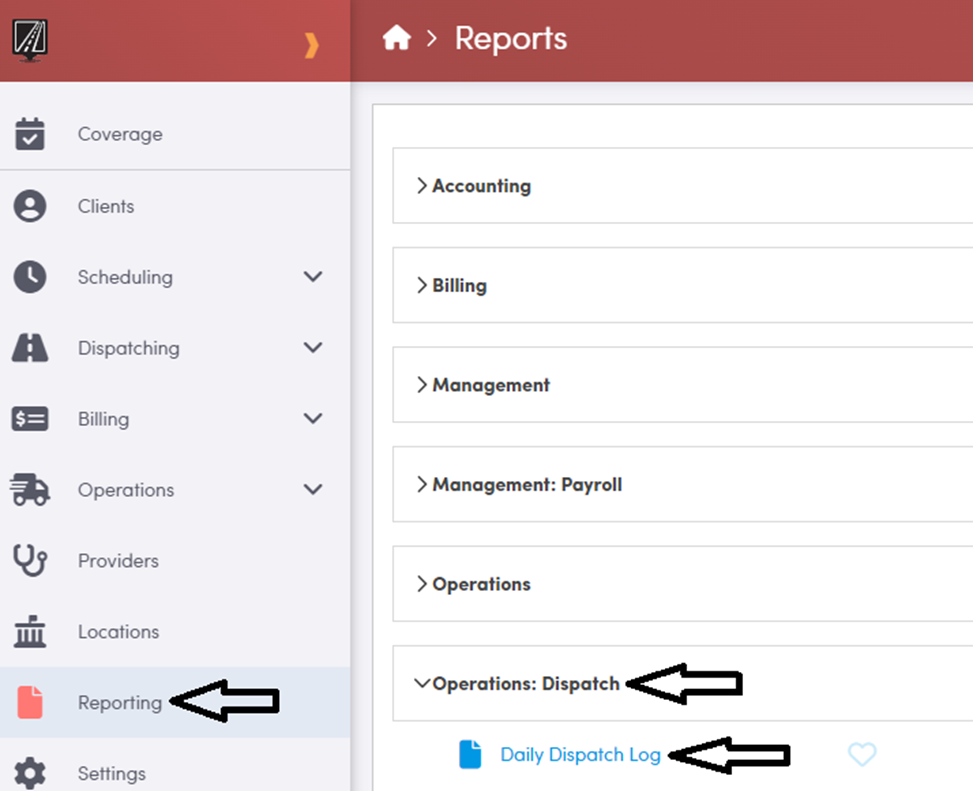
Task: Click the home icon in the breadcrumb
Action: [396, 38]
